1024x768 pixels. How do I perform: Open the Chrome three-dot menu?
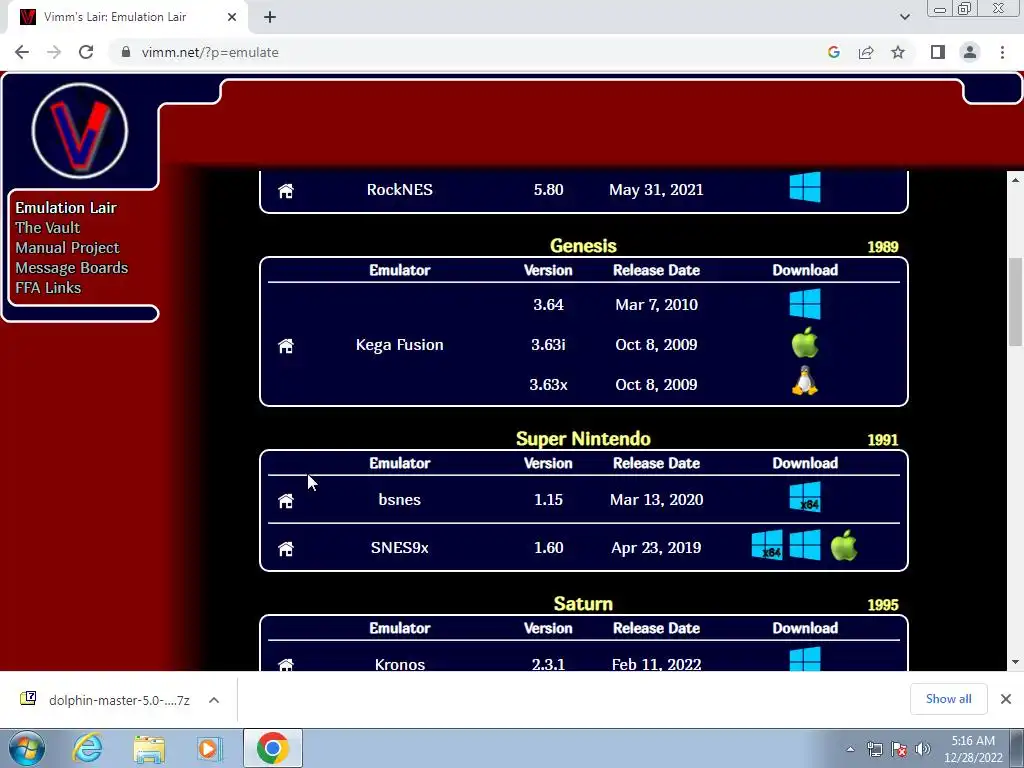pyautogui.click(x=1002, y=52)
